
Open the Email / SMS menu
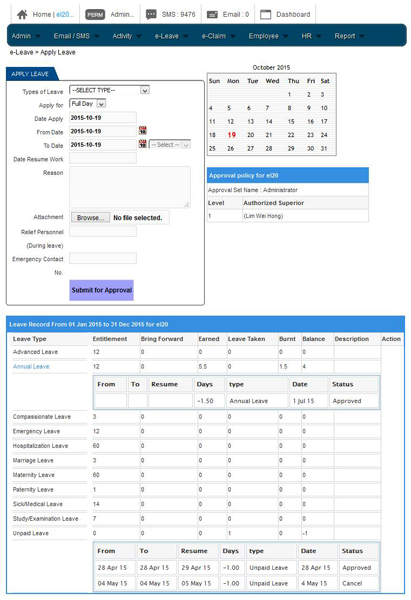(76, 36)
